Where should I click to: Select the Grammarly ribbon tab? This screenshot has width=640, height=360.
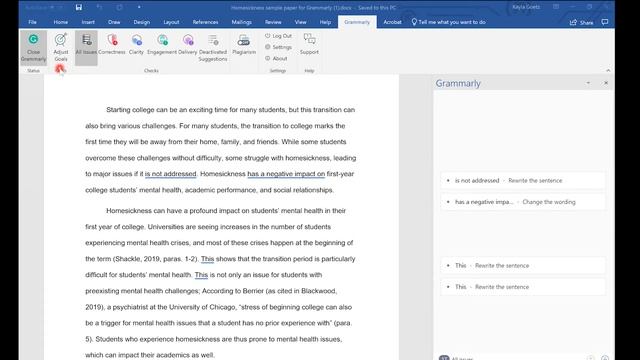coord(357,22)
